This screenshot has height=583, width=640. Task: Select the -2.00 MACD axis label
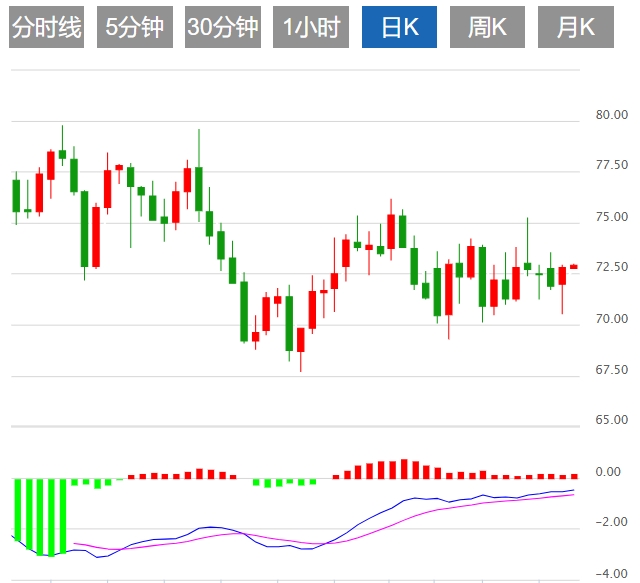610,522
